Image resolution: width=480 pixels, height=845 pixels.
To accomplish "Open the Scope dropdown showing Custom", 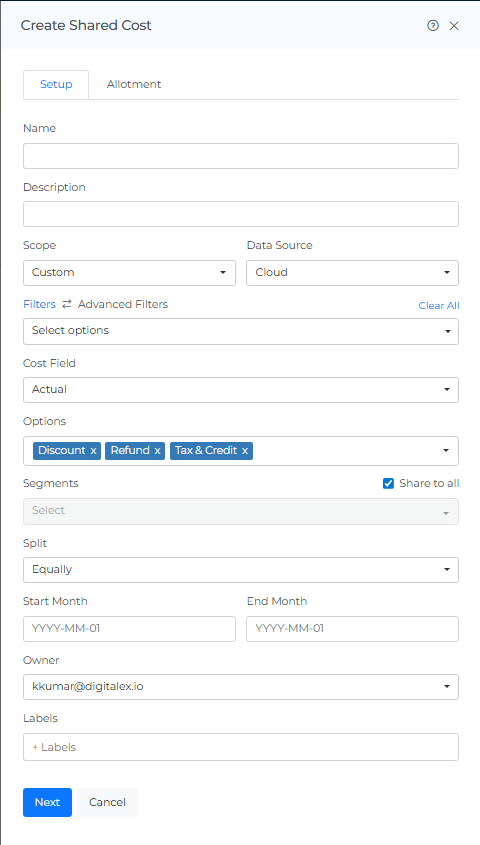I will point(129,273).
